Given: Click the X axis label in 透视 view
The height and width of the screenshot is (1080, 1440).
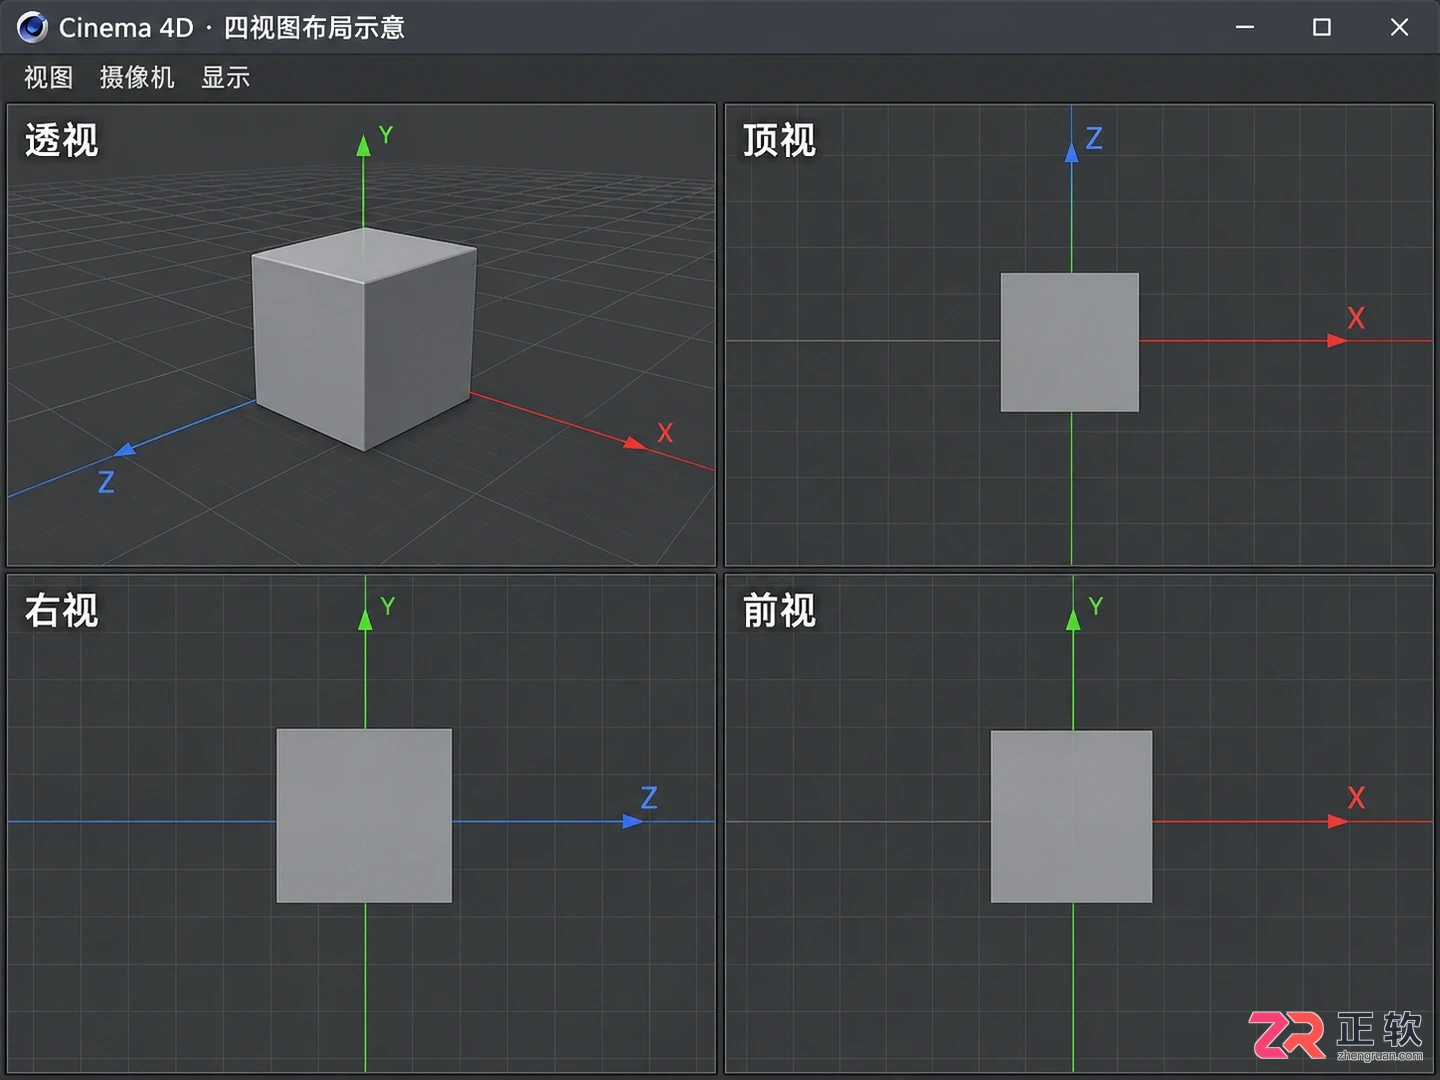Looking at the screenshot, I should click(x=665, y=433).
